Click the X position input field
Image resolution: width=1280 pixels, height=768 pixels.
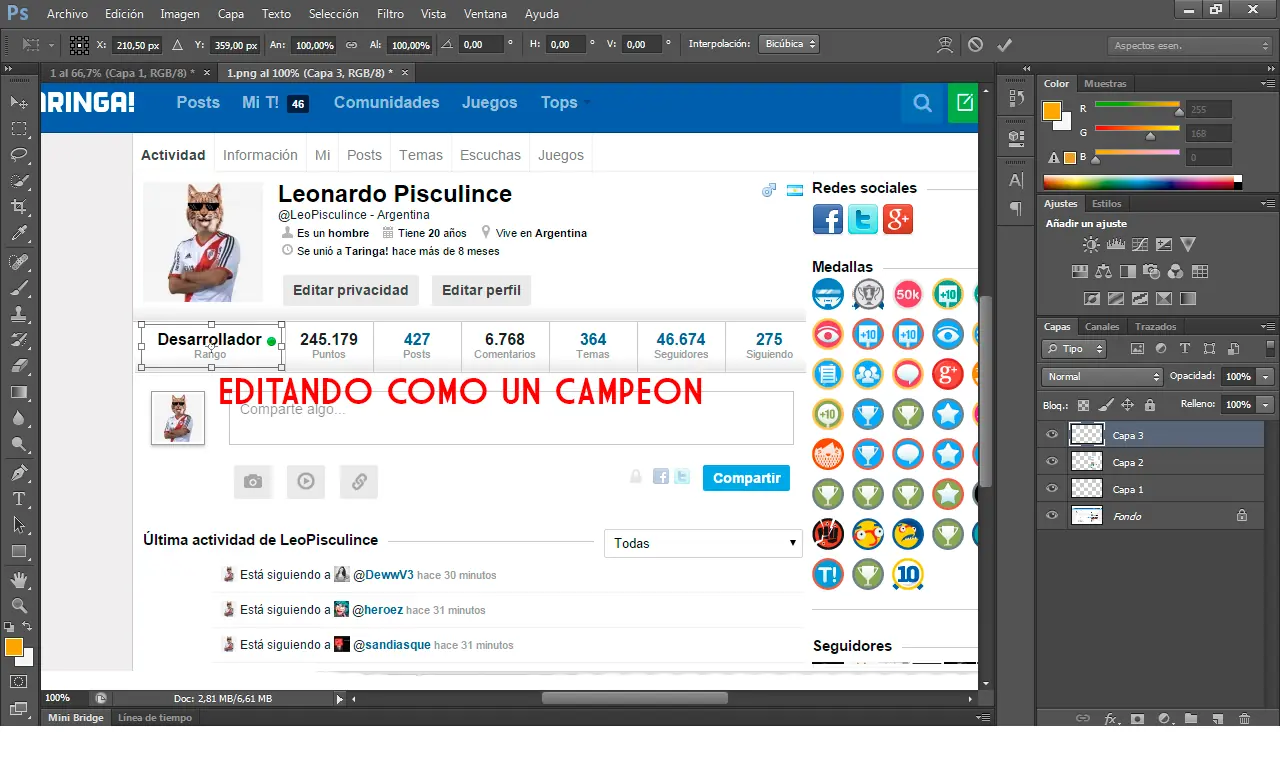tap(137, 45)
